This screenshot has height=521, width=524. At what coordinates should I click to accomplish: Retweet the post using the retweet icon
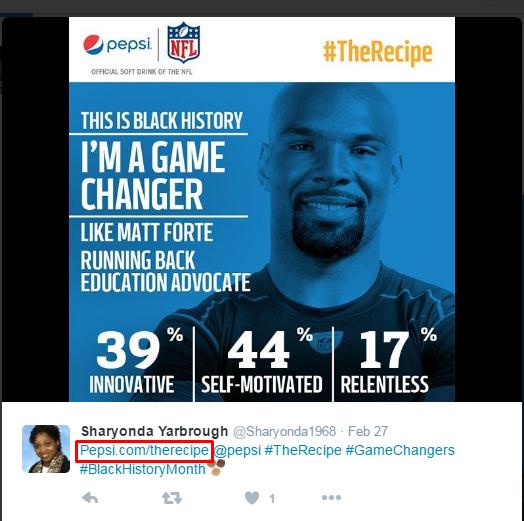[x=172, y=498]
